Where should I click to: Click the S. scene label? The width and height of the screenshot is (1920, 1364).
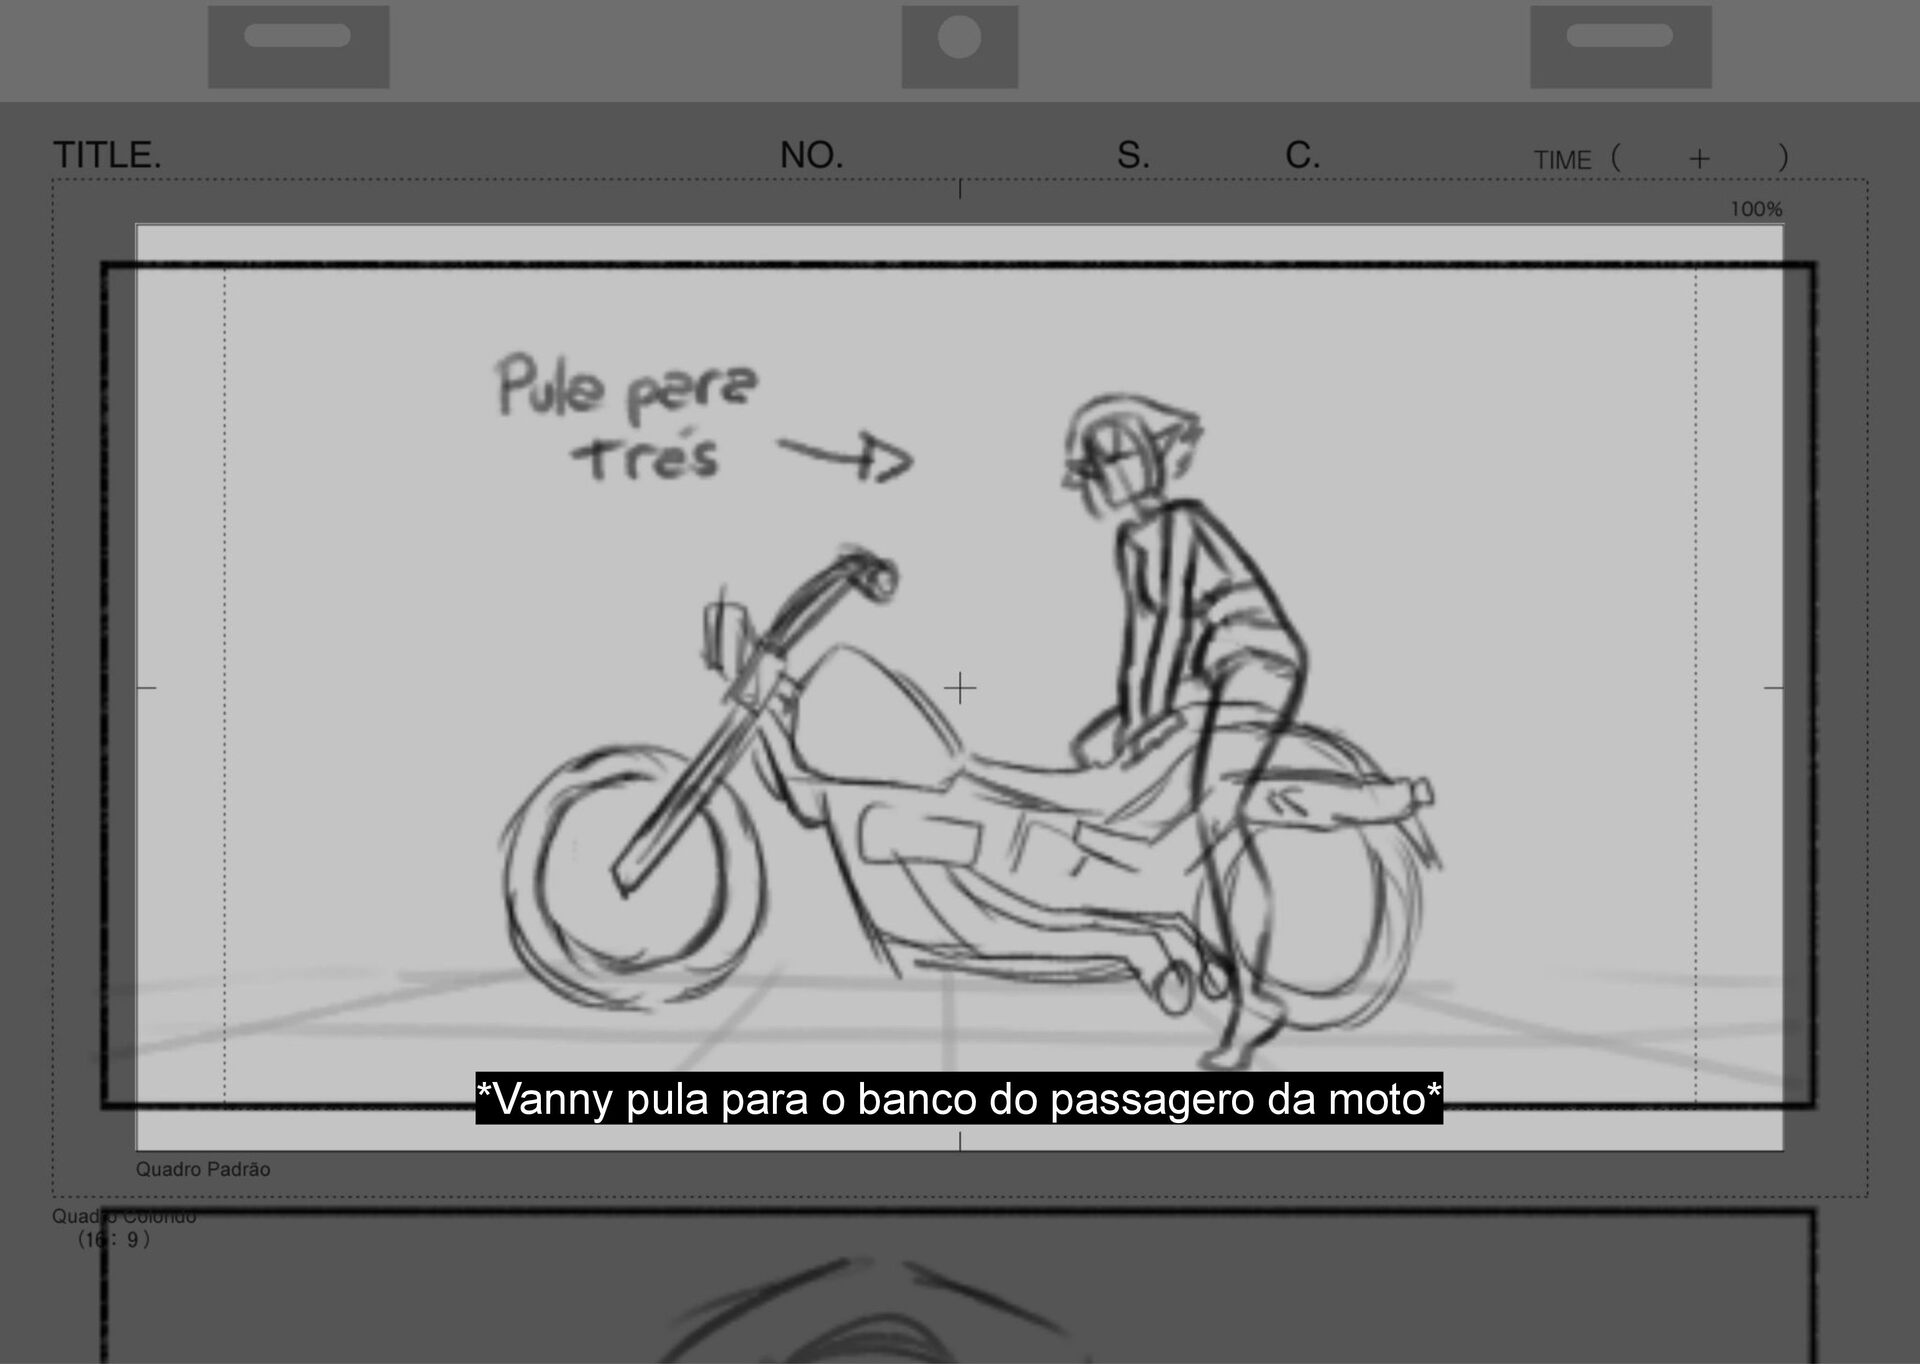(1133, 155)
